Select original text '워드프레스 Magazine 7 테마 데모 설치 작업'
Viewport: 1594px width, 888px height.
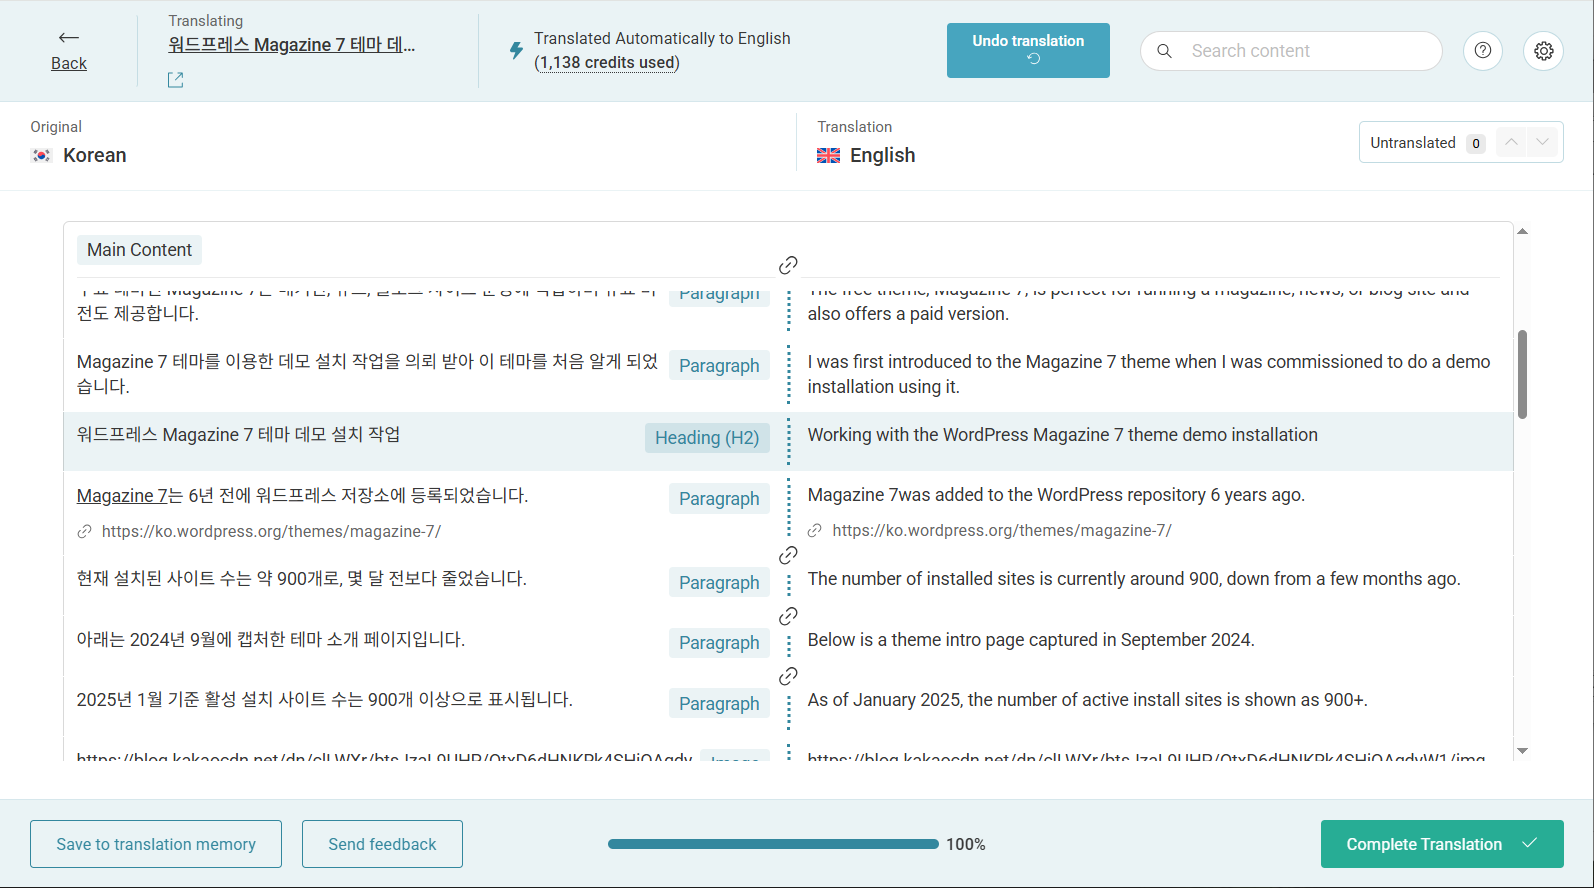(x=238, y=435)
